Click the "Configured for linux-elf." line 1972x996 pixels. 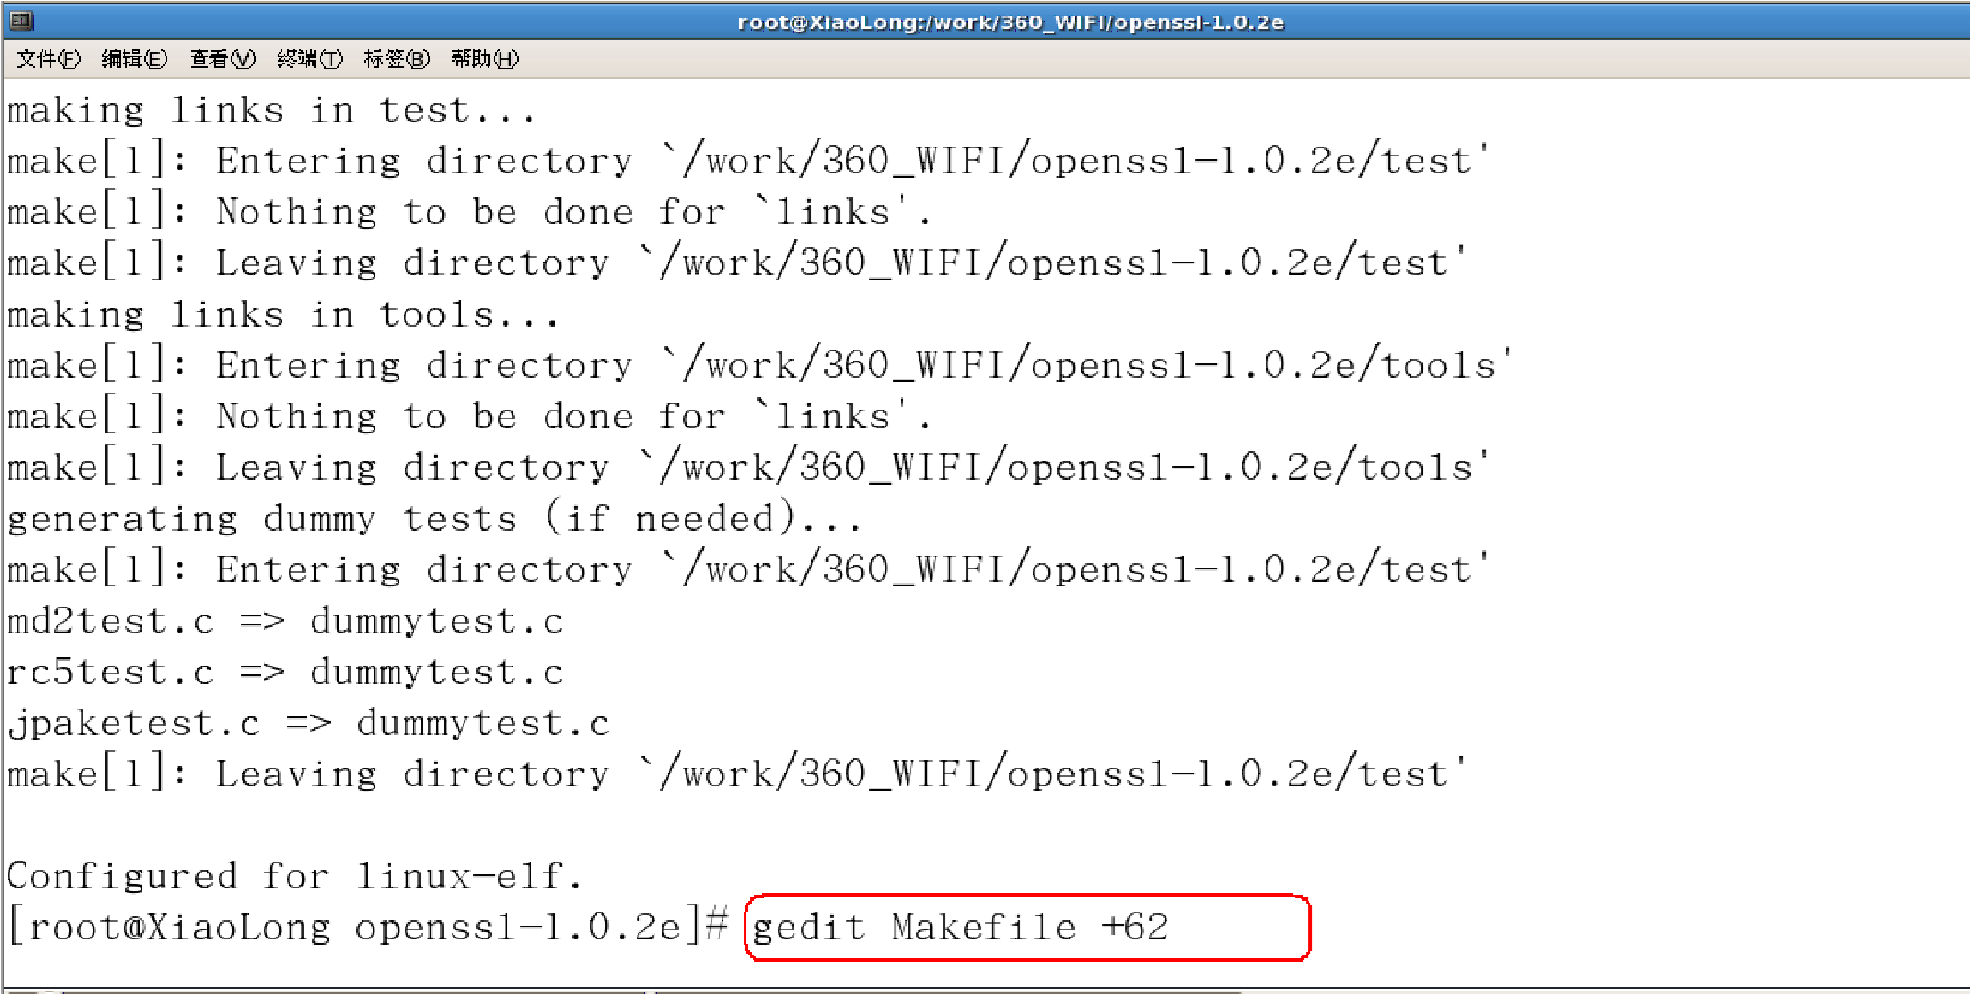294,877
